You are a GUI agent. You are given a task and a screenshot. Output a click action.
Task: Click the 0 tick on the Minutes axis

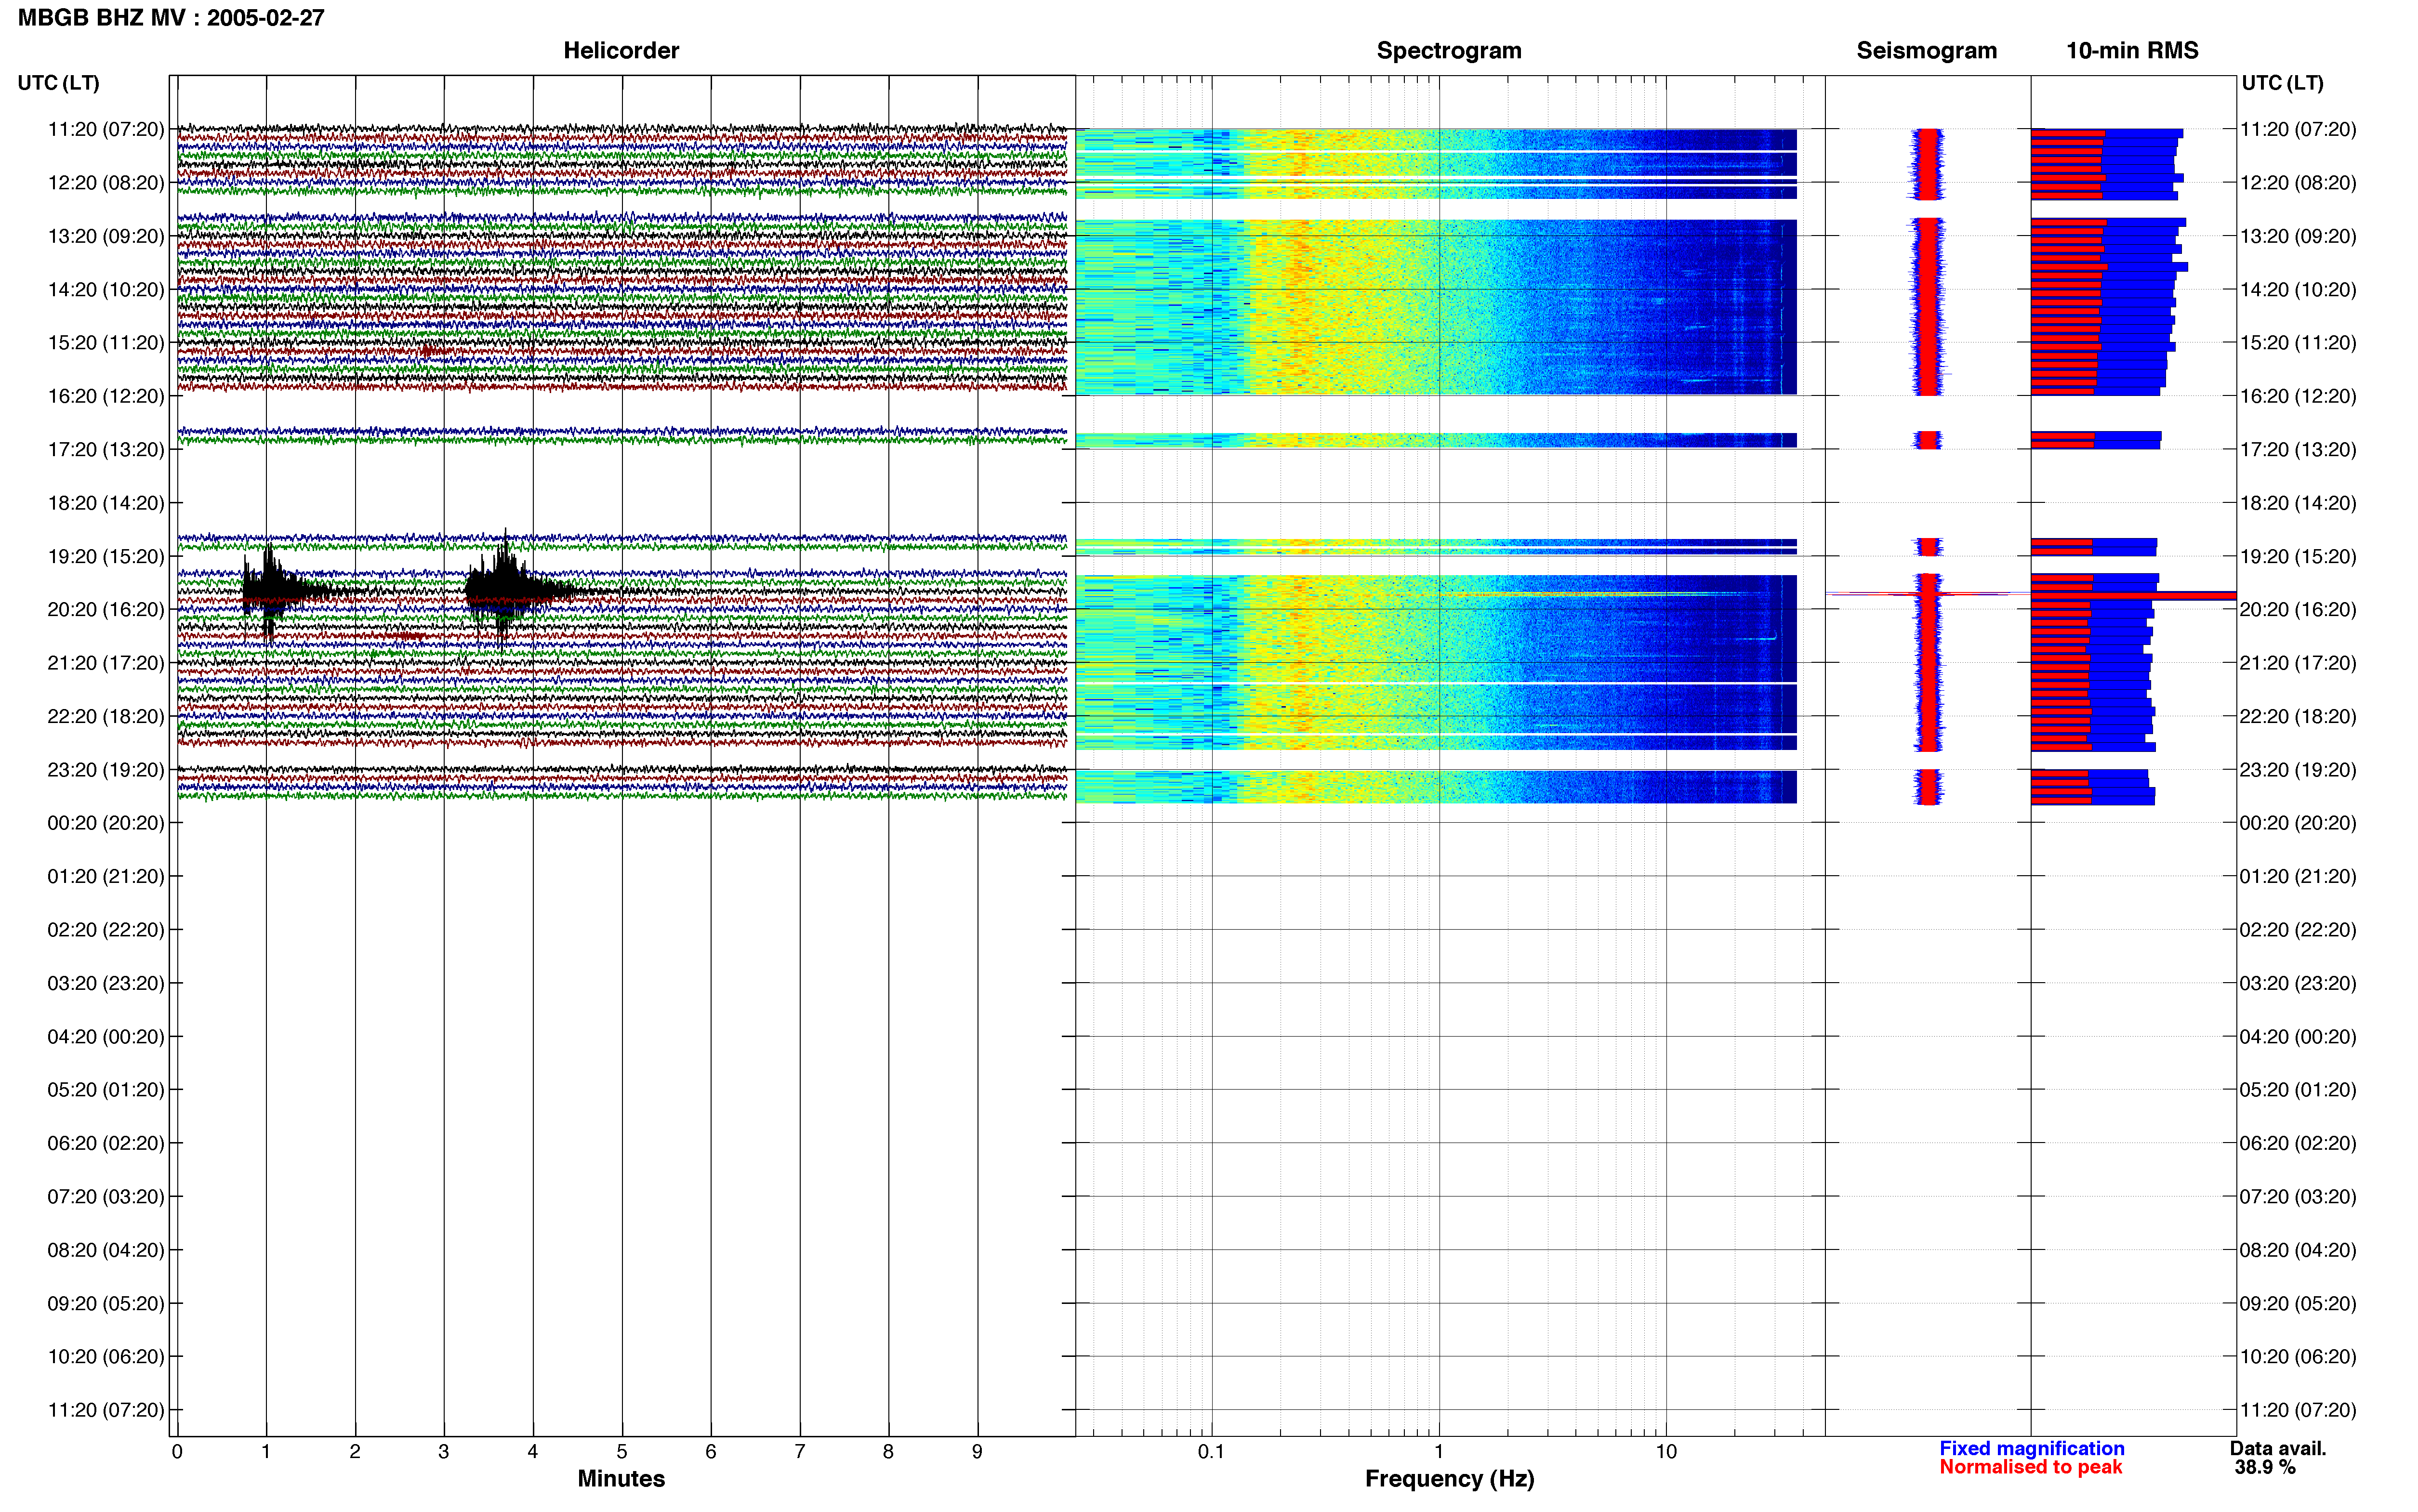coord(177,1452)
